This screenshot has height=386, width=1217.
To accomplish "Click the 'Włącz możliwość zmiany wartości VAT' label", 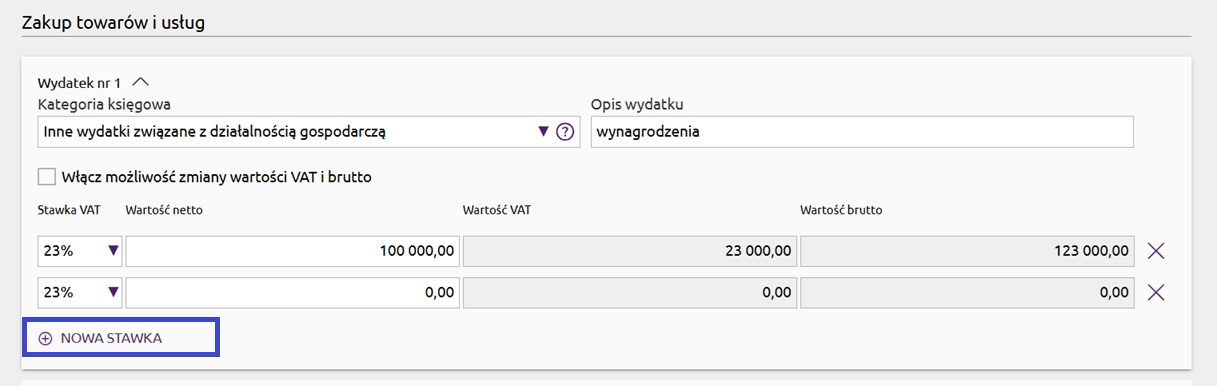I will point(216,177).
